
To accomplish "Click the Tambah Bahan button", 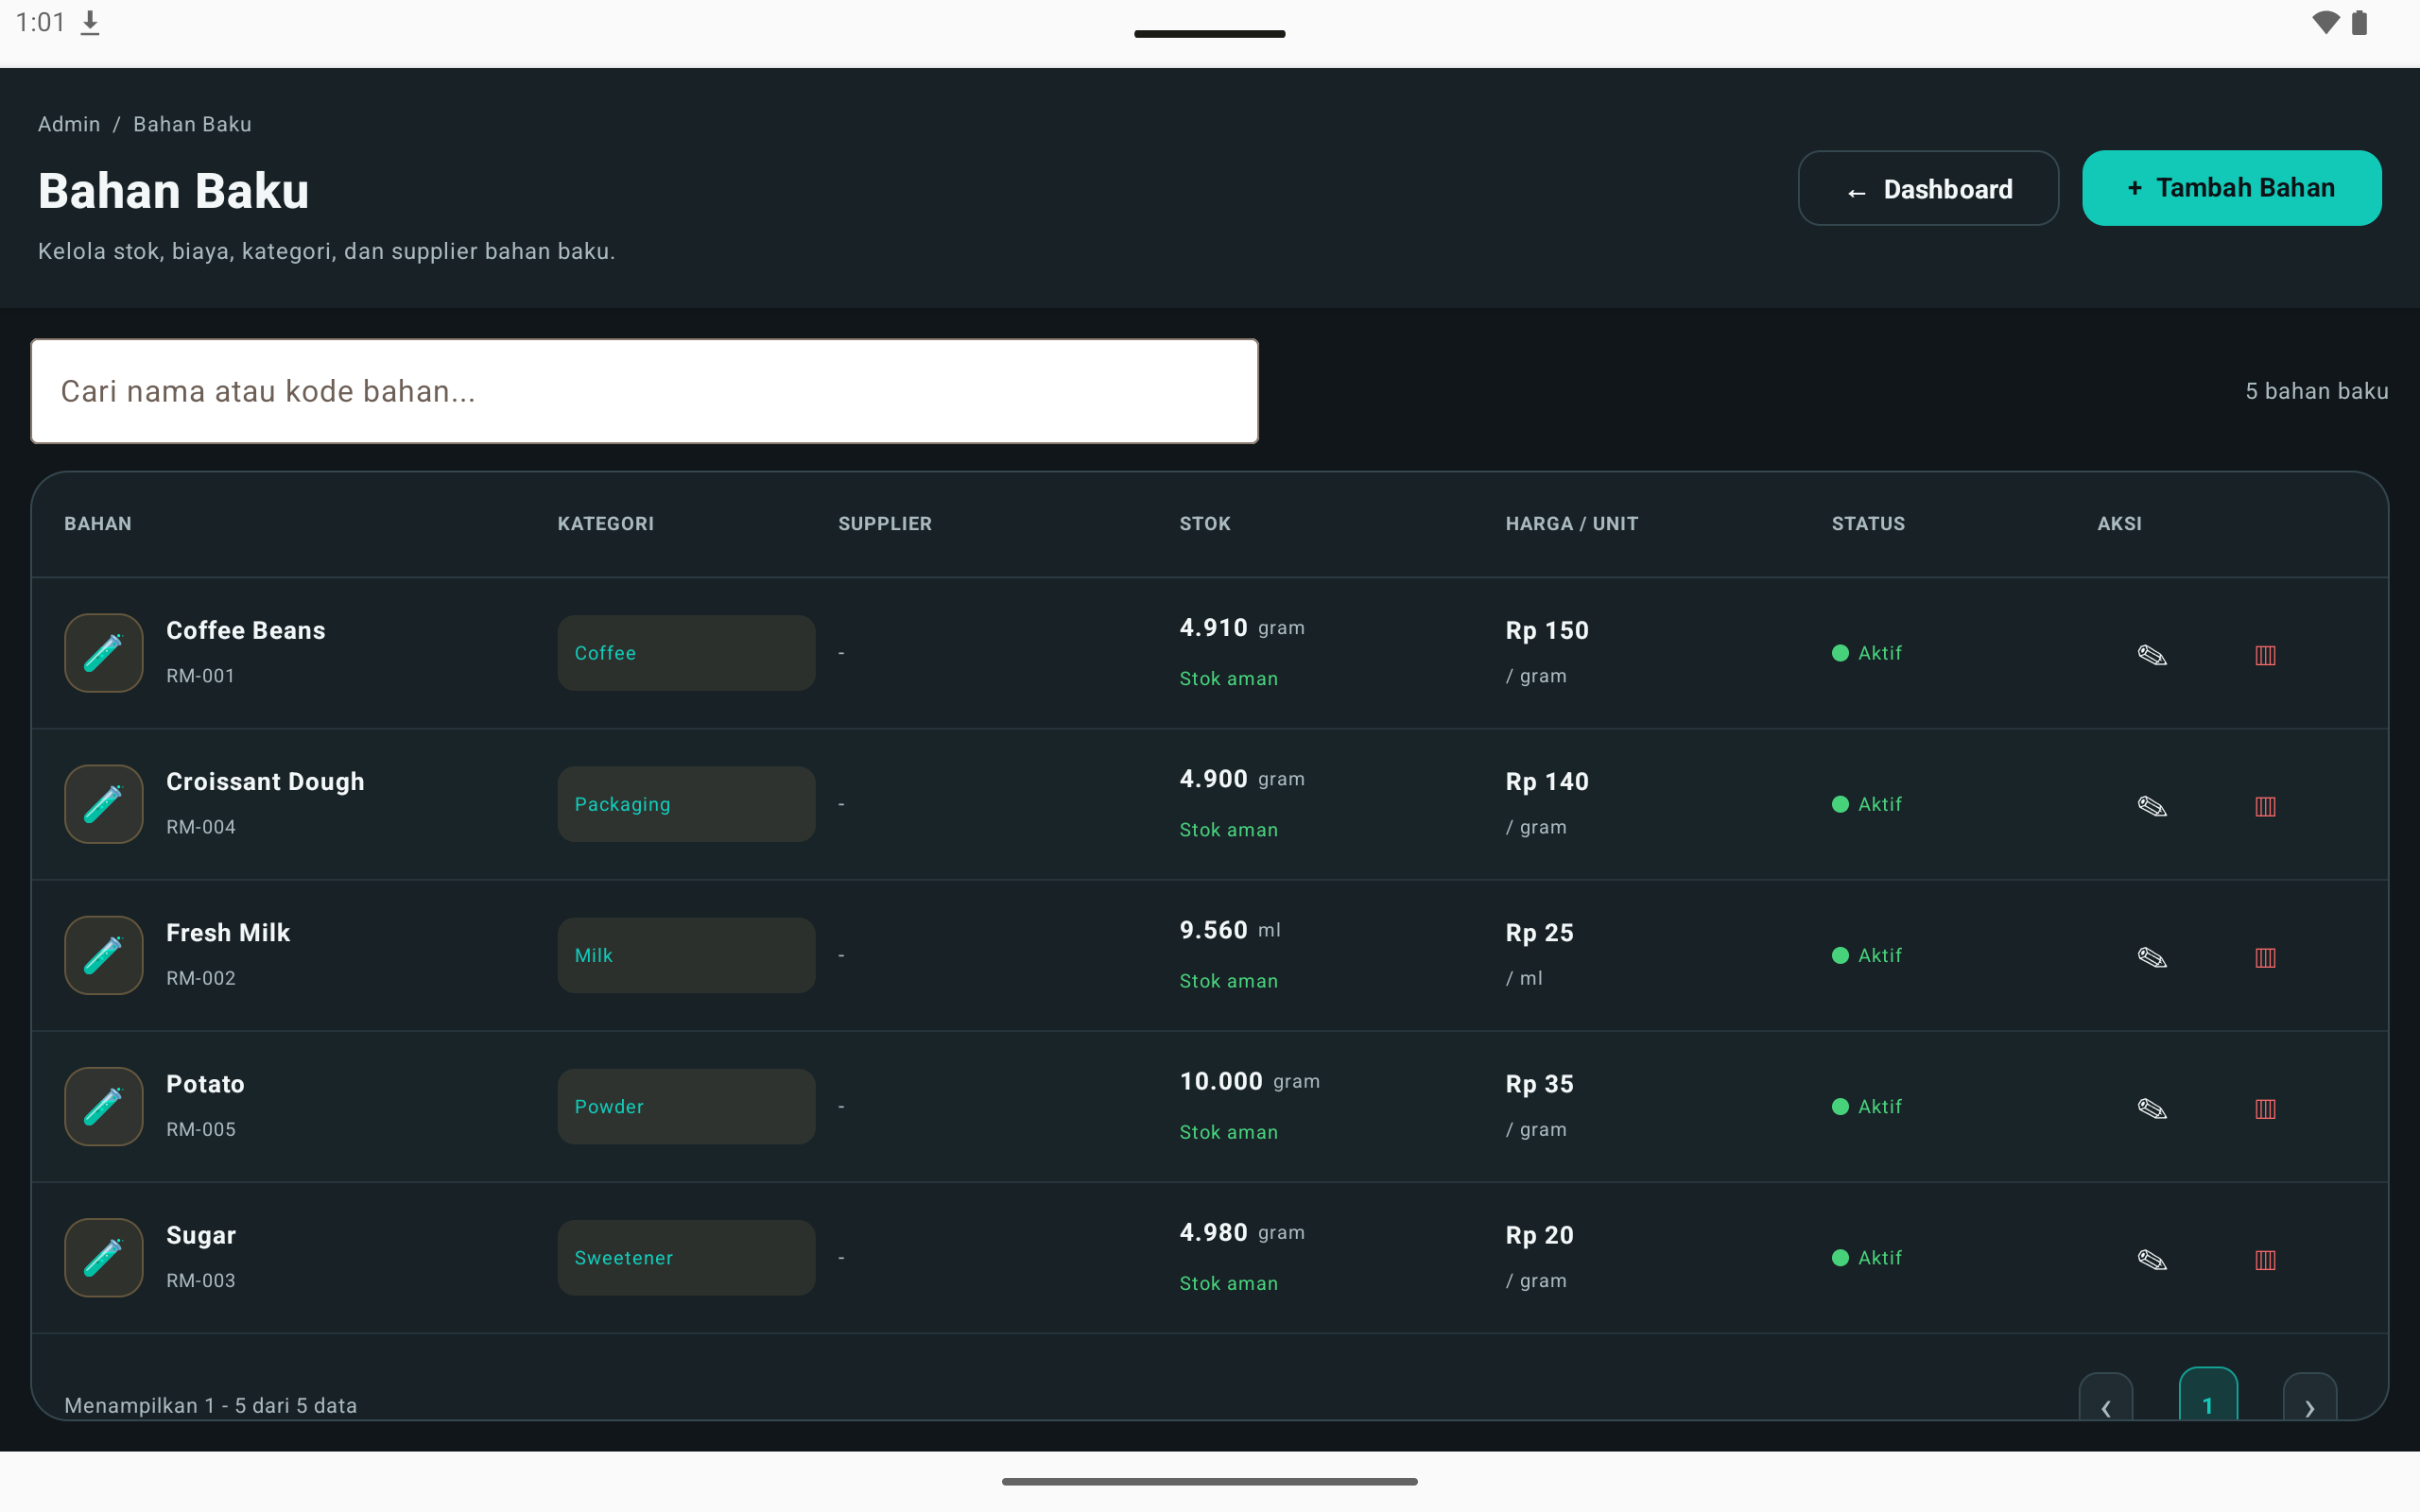I will coord(2231,188).
